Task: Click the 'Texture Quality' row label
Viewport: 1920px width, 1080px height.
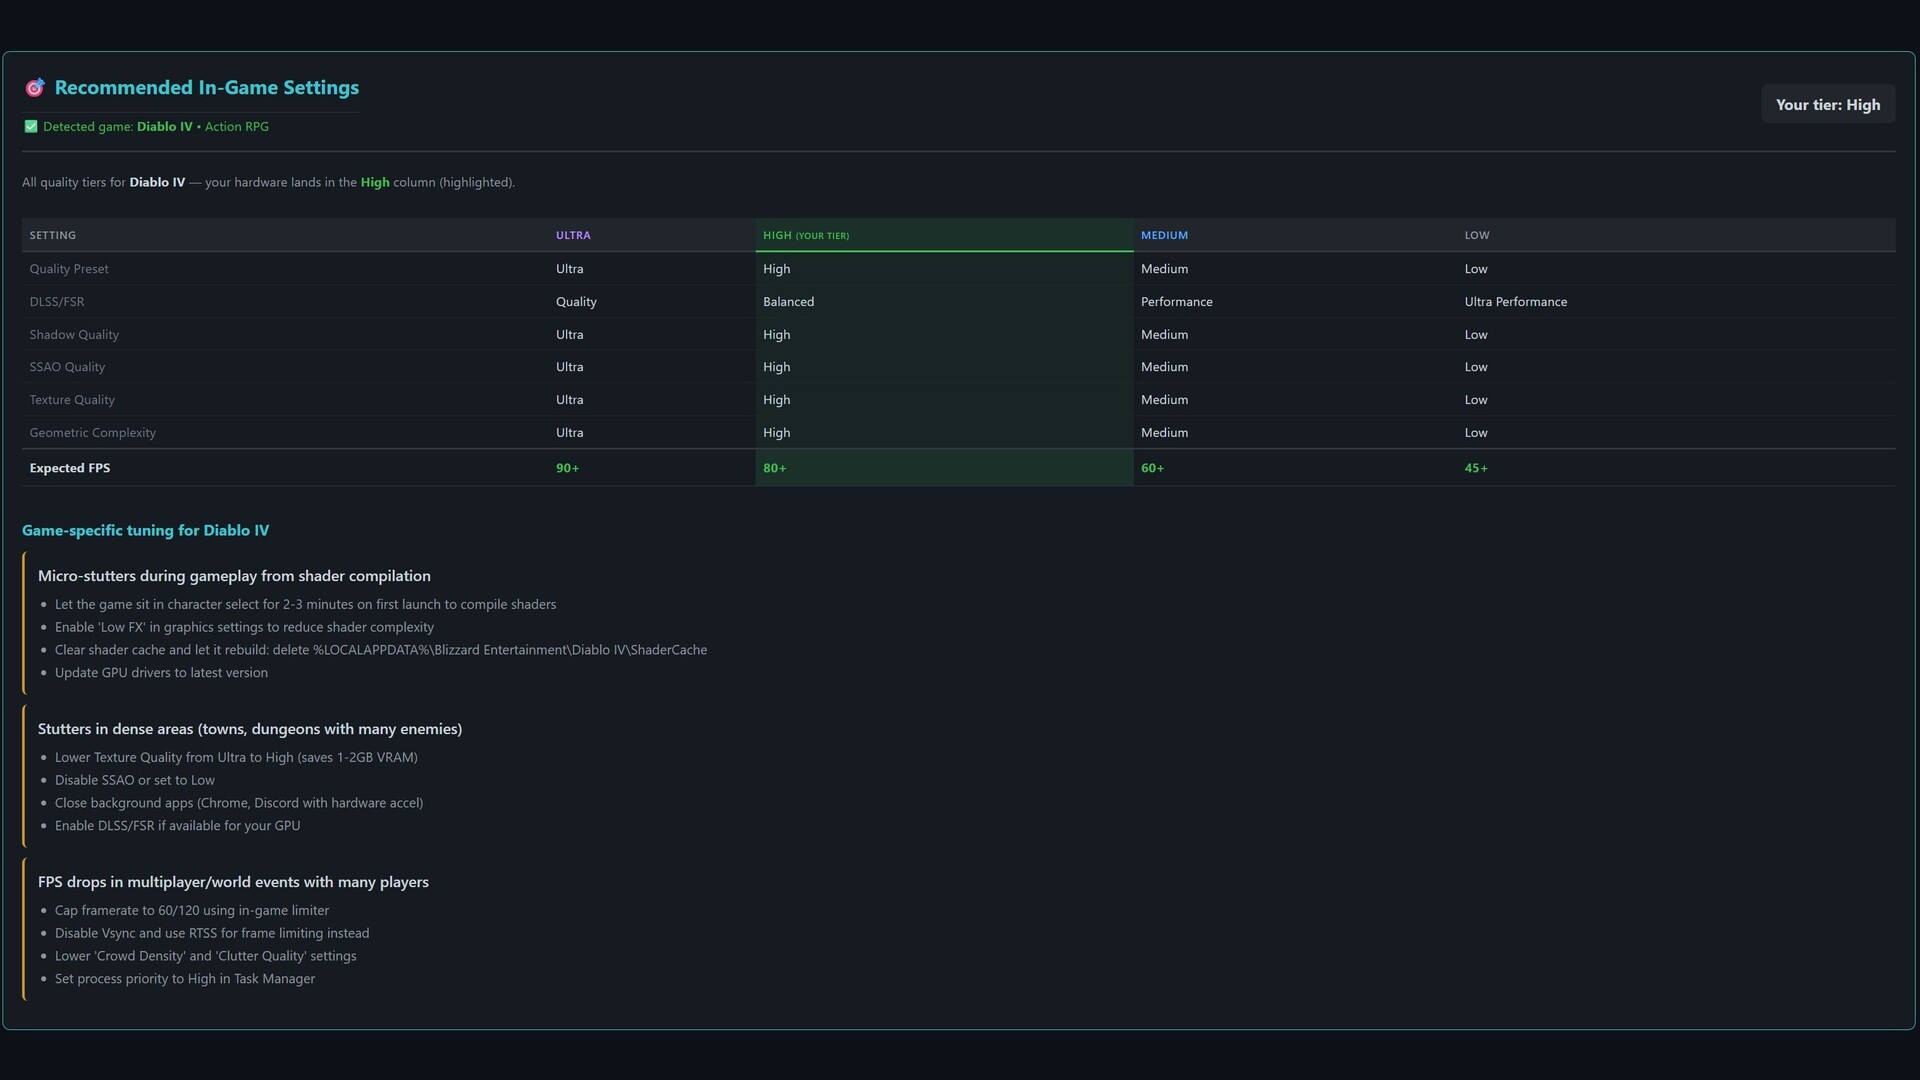Action: tap(72, 400)
